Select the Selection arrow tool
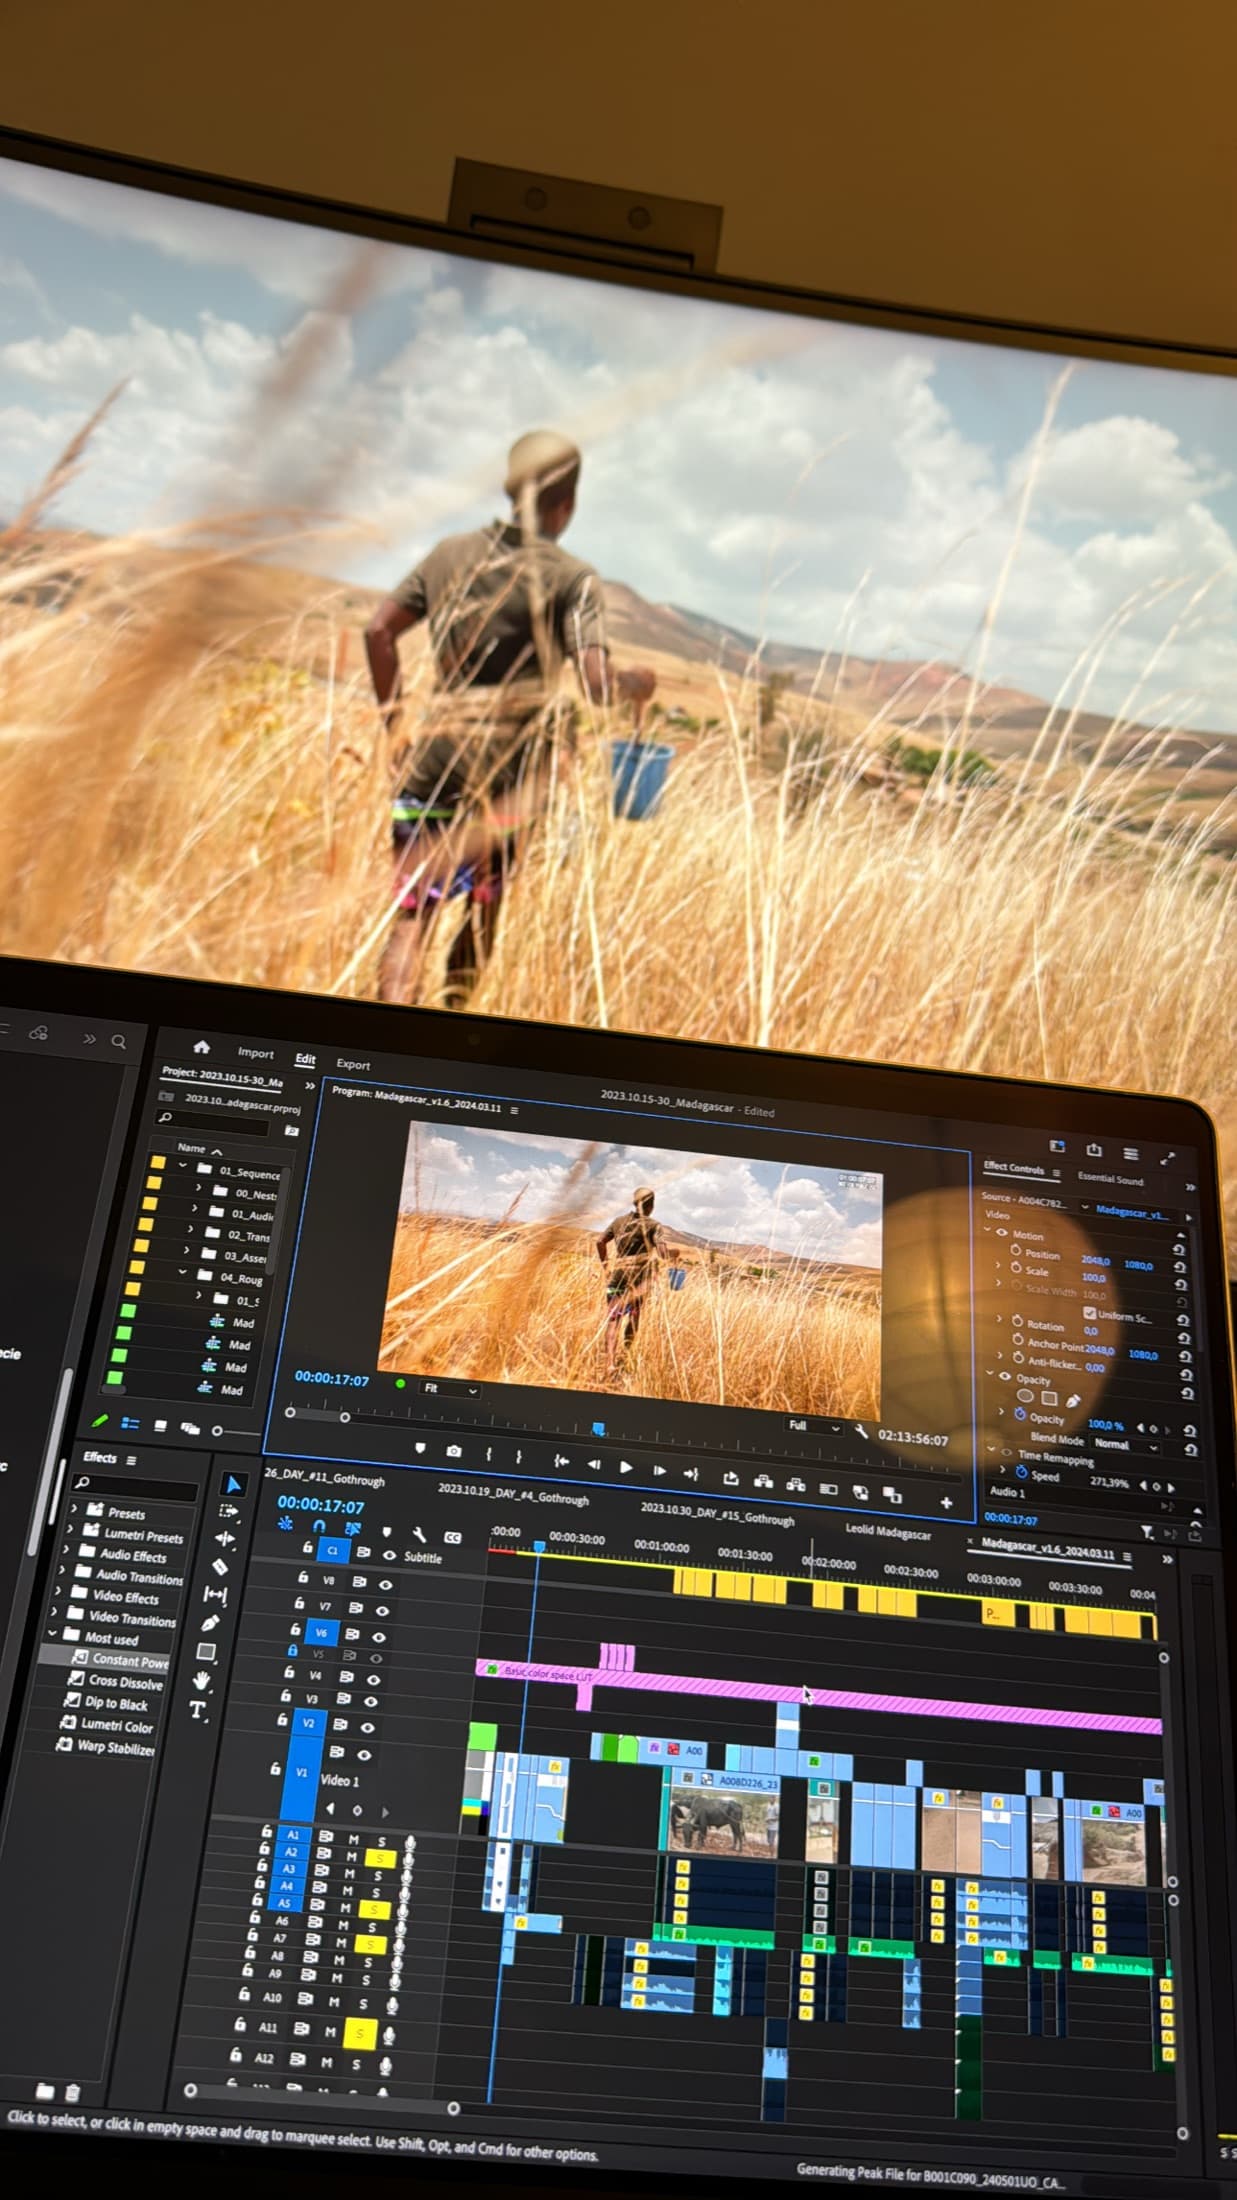The width and height of the screenshot is (1237, 2200). (x=233, y=1484)
